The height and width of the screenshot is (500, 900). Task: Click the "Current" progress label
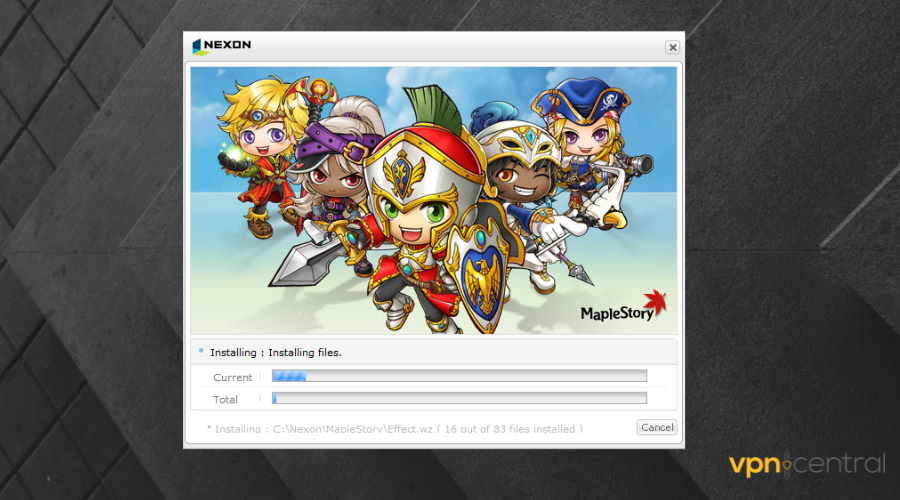(232, 377)
